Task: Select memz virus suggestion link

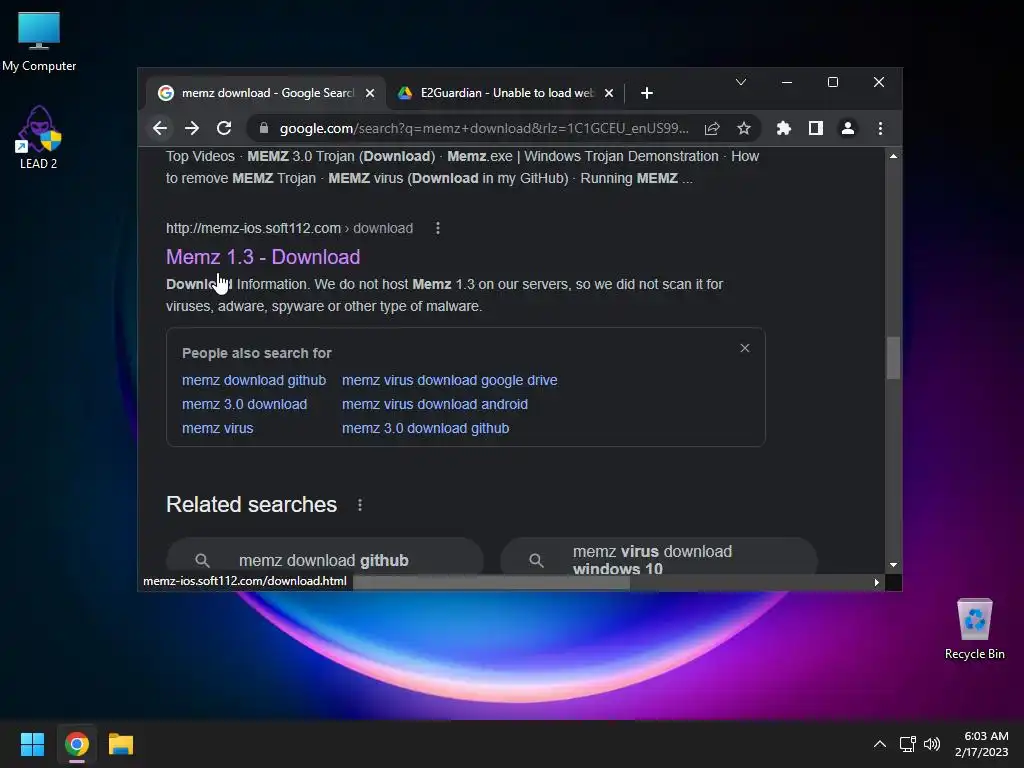Action: pos(217,428)
